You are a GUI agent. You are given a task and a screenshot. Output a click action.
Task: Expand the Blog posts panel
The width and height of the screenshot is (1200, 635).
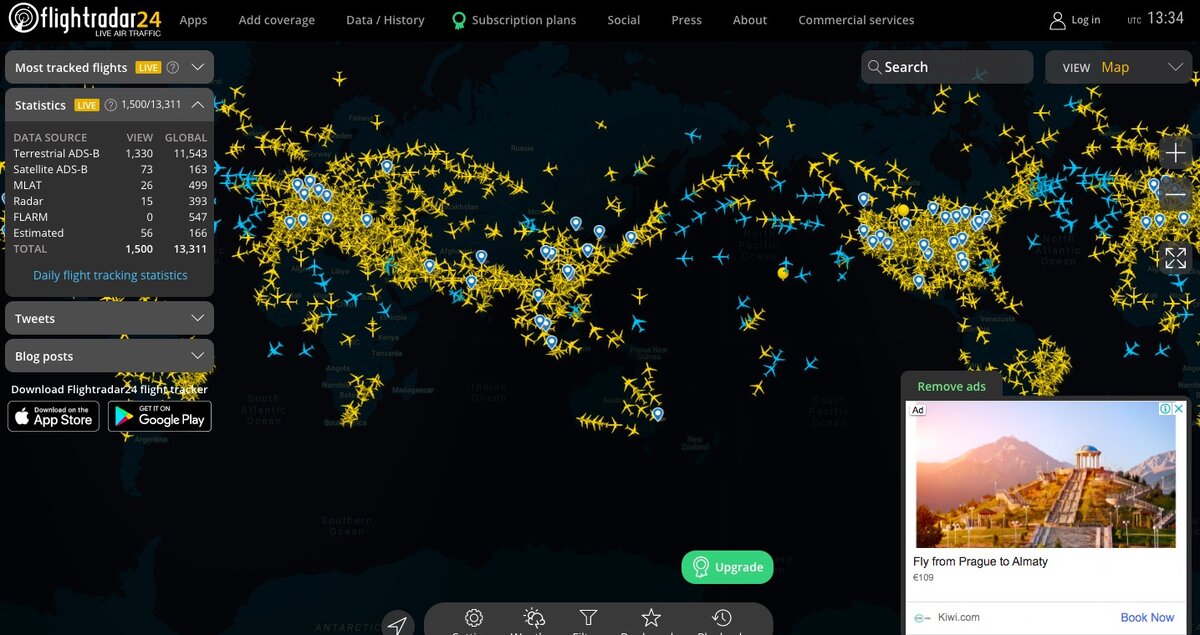(110, 356)
